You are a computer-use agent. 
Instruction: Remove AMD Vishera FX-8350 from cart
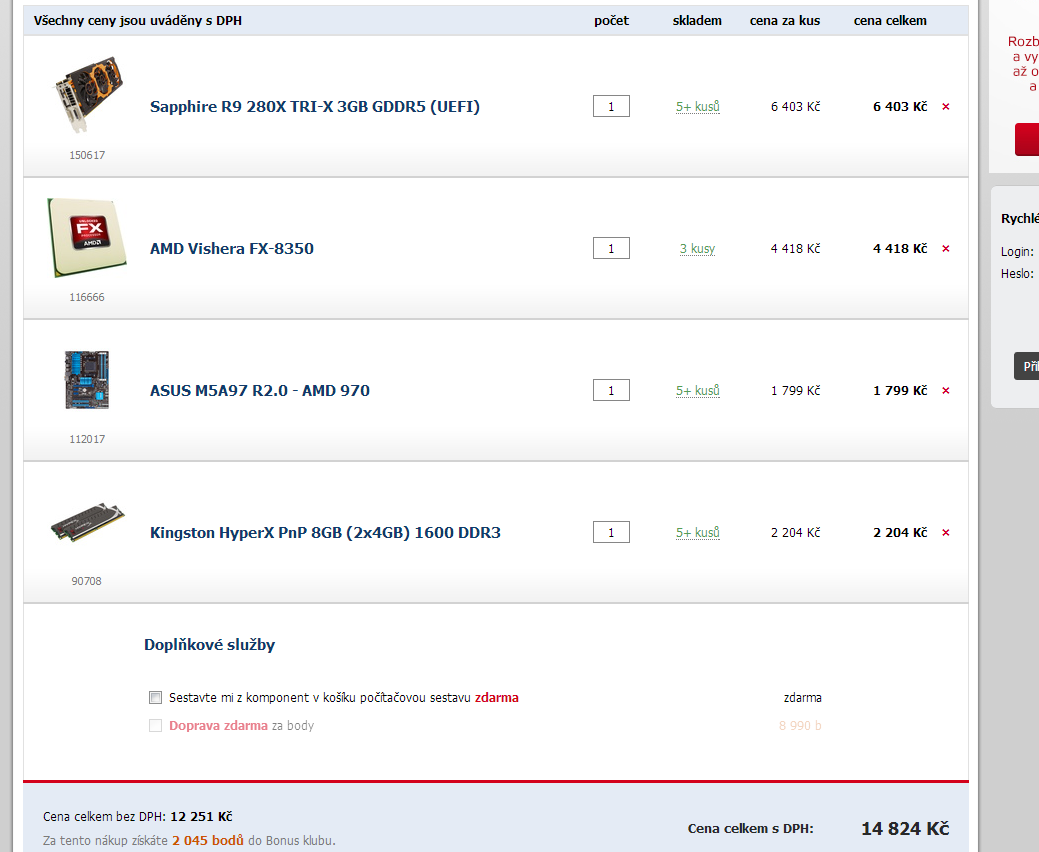coord(946,249)
